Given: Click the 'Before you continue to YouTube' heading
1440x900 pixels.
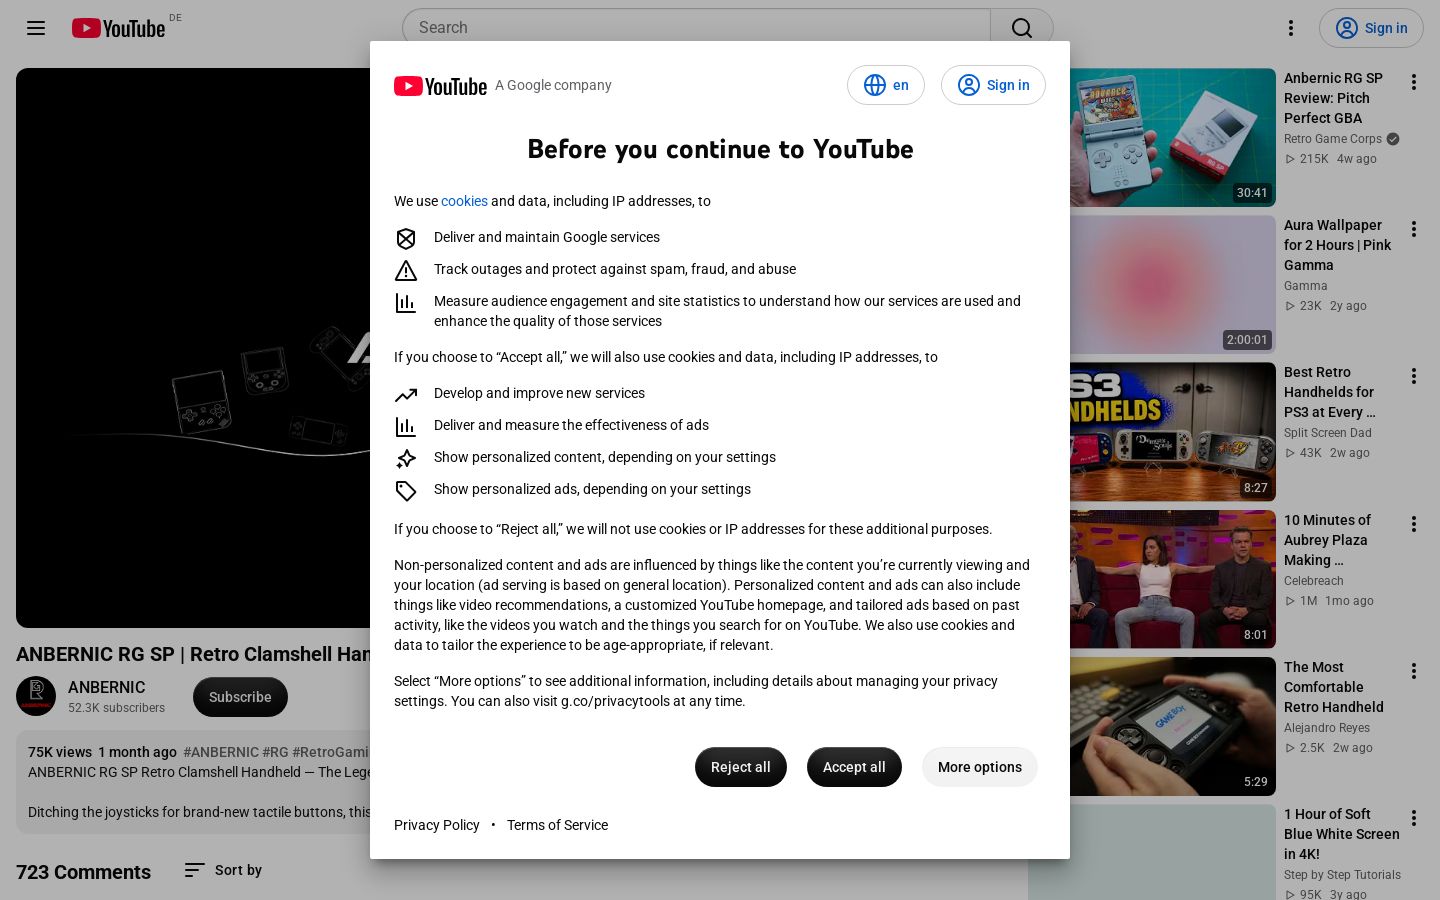Looking at the screenshot, I should 720,149.
